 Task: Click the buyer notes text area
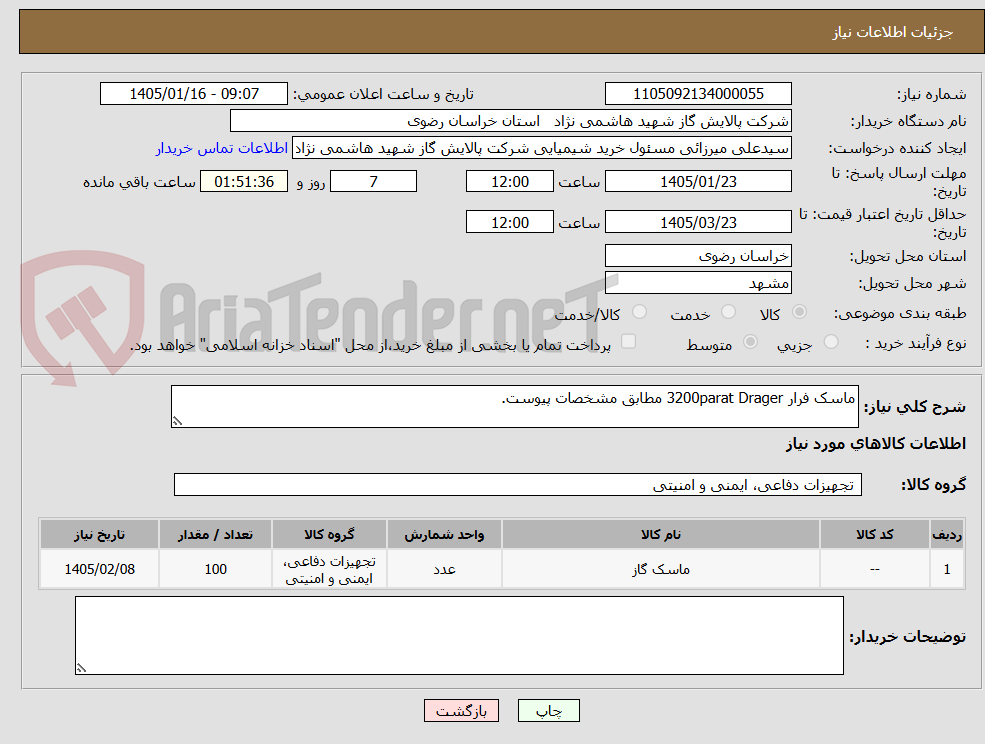459,635
